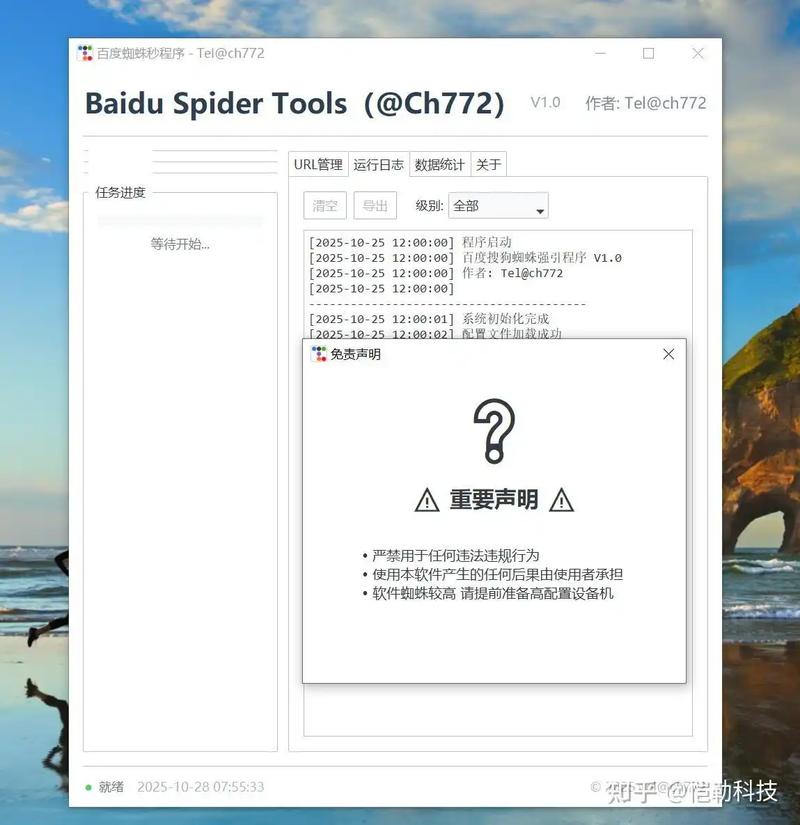Click the 免责声明 dialog title icon
This screenshot has width=800, height=825.
click(x=319, y=354)
